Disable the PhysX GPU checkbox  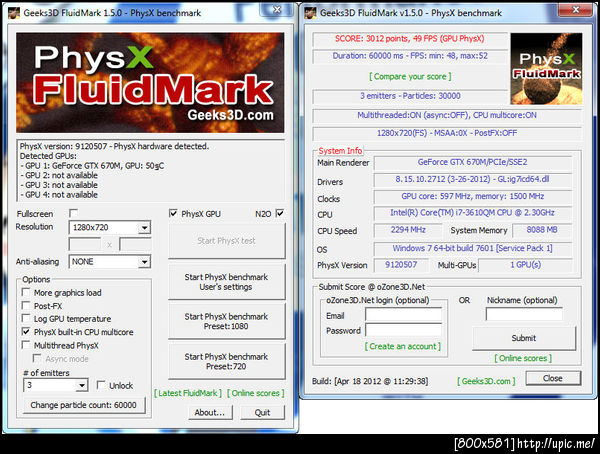(173, 213)
